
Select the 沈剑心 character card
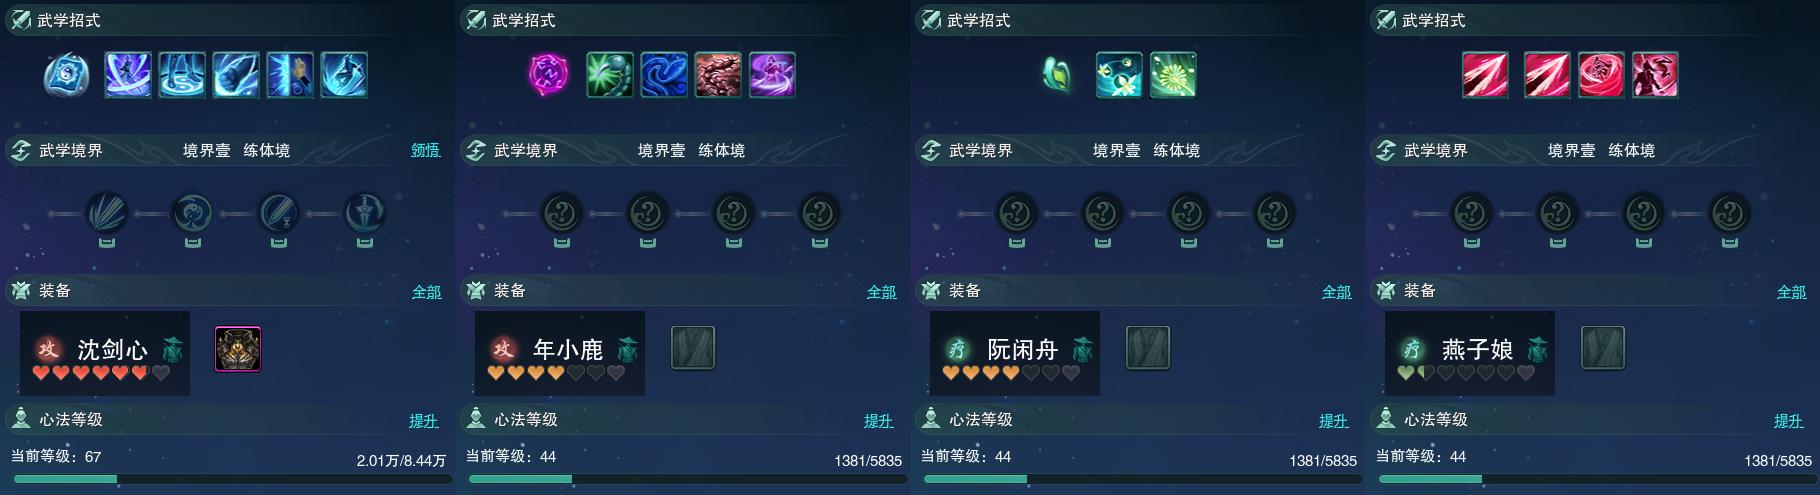pos(105,353)
